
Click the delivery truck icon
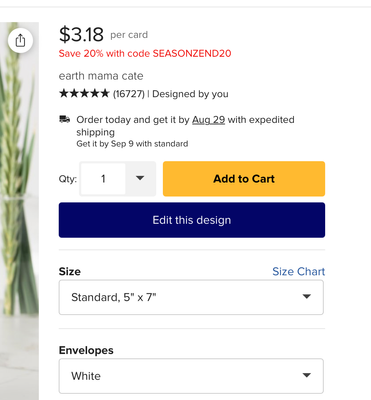pos(64,119)
